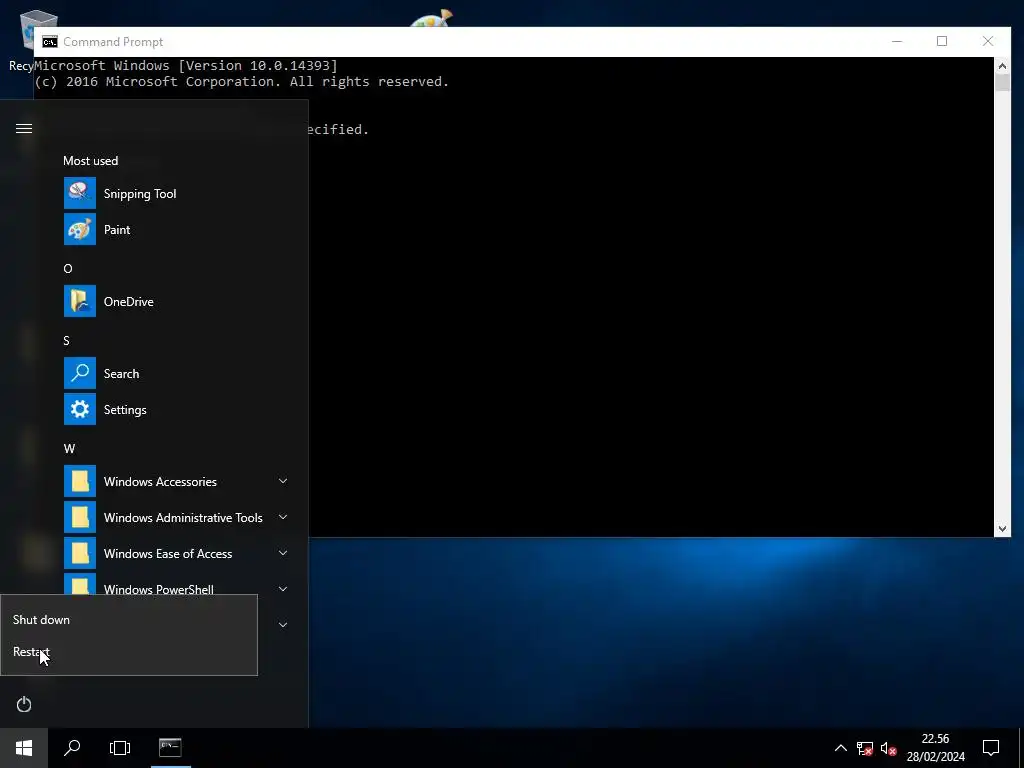Click the hamburger menu icon in Start

coord(24,128)
